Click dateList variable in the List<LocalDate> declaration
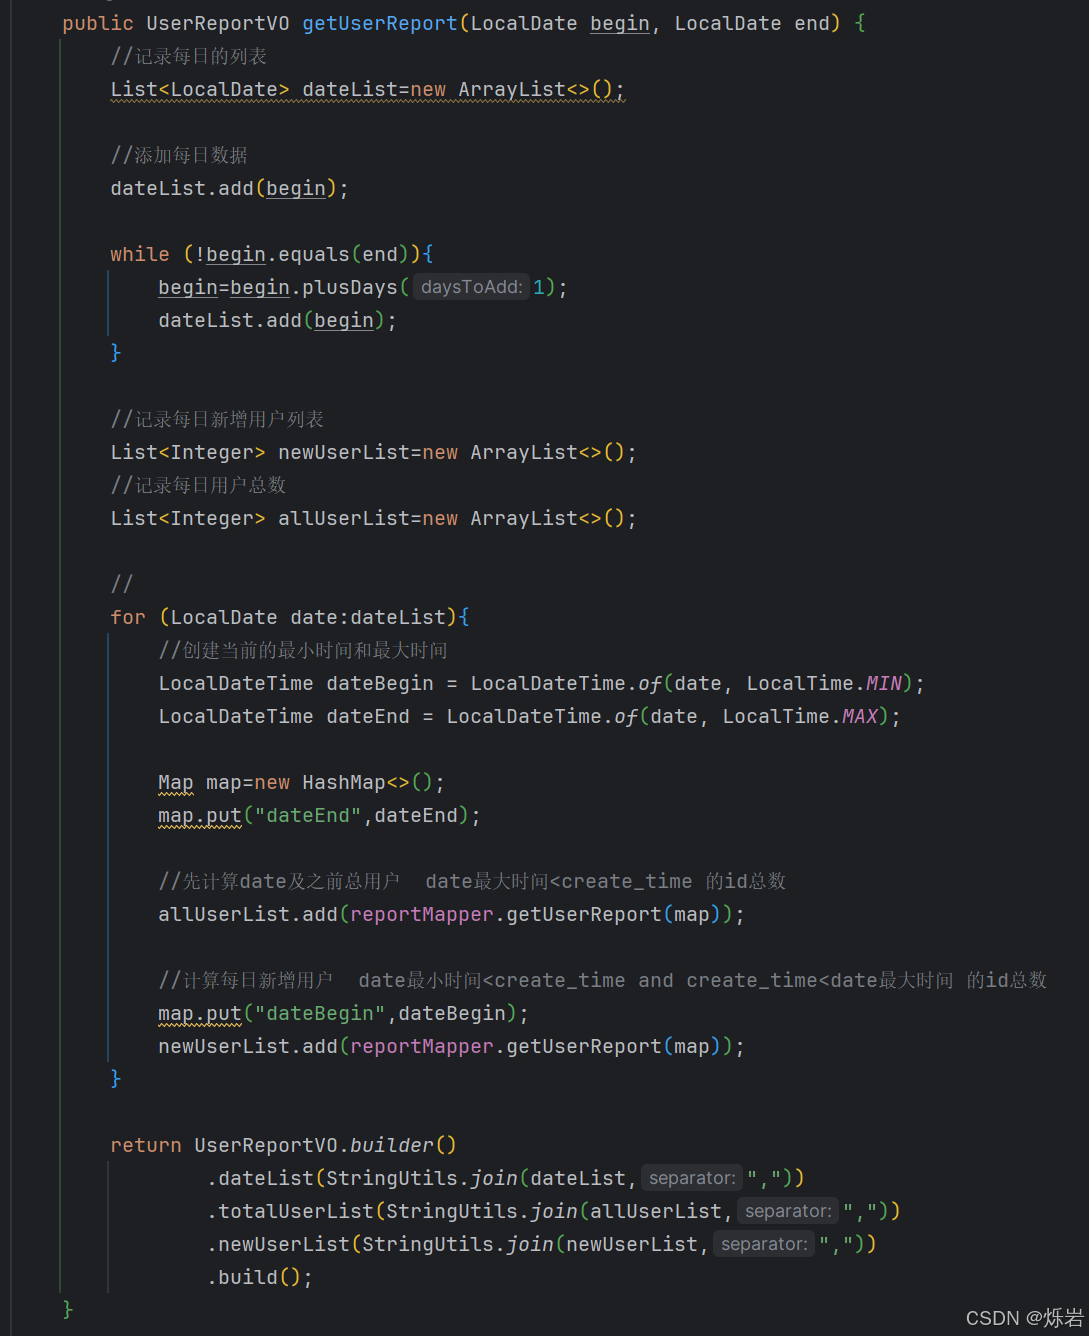Viewport: 1089px width, 1336px height. [350, 89]
